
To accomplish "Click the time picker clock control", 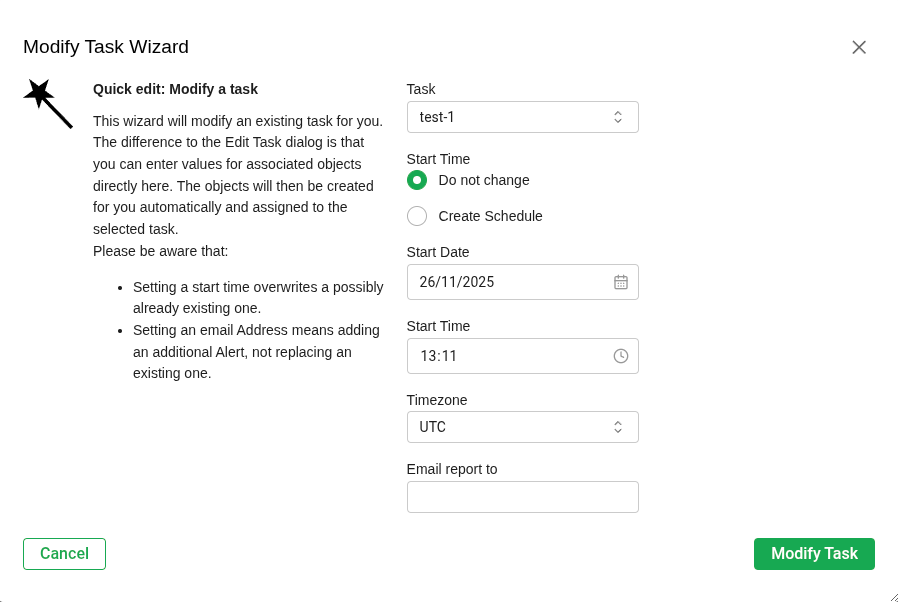I will click(x=621, y=355).
